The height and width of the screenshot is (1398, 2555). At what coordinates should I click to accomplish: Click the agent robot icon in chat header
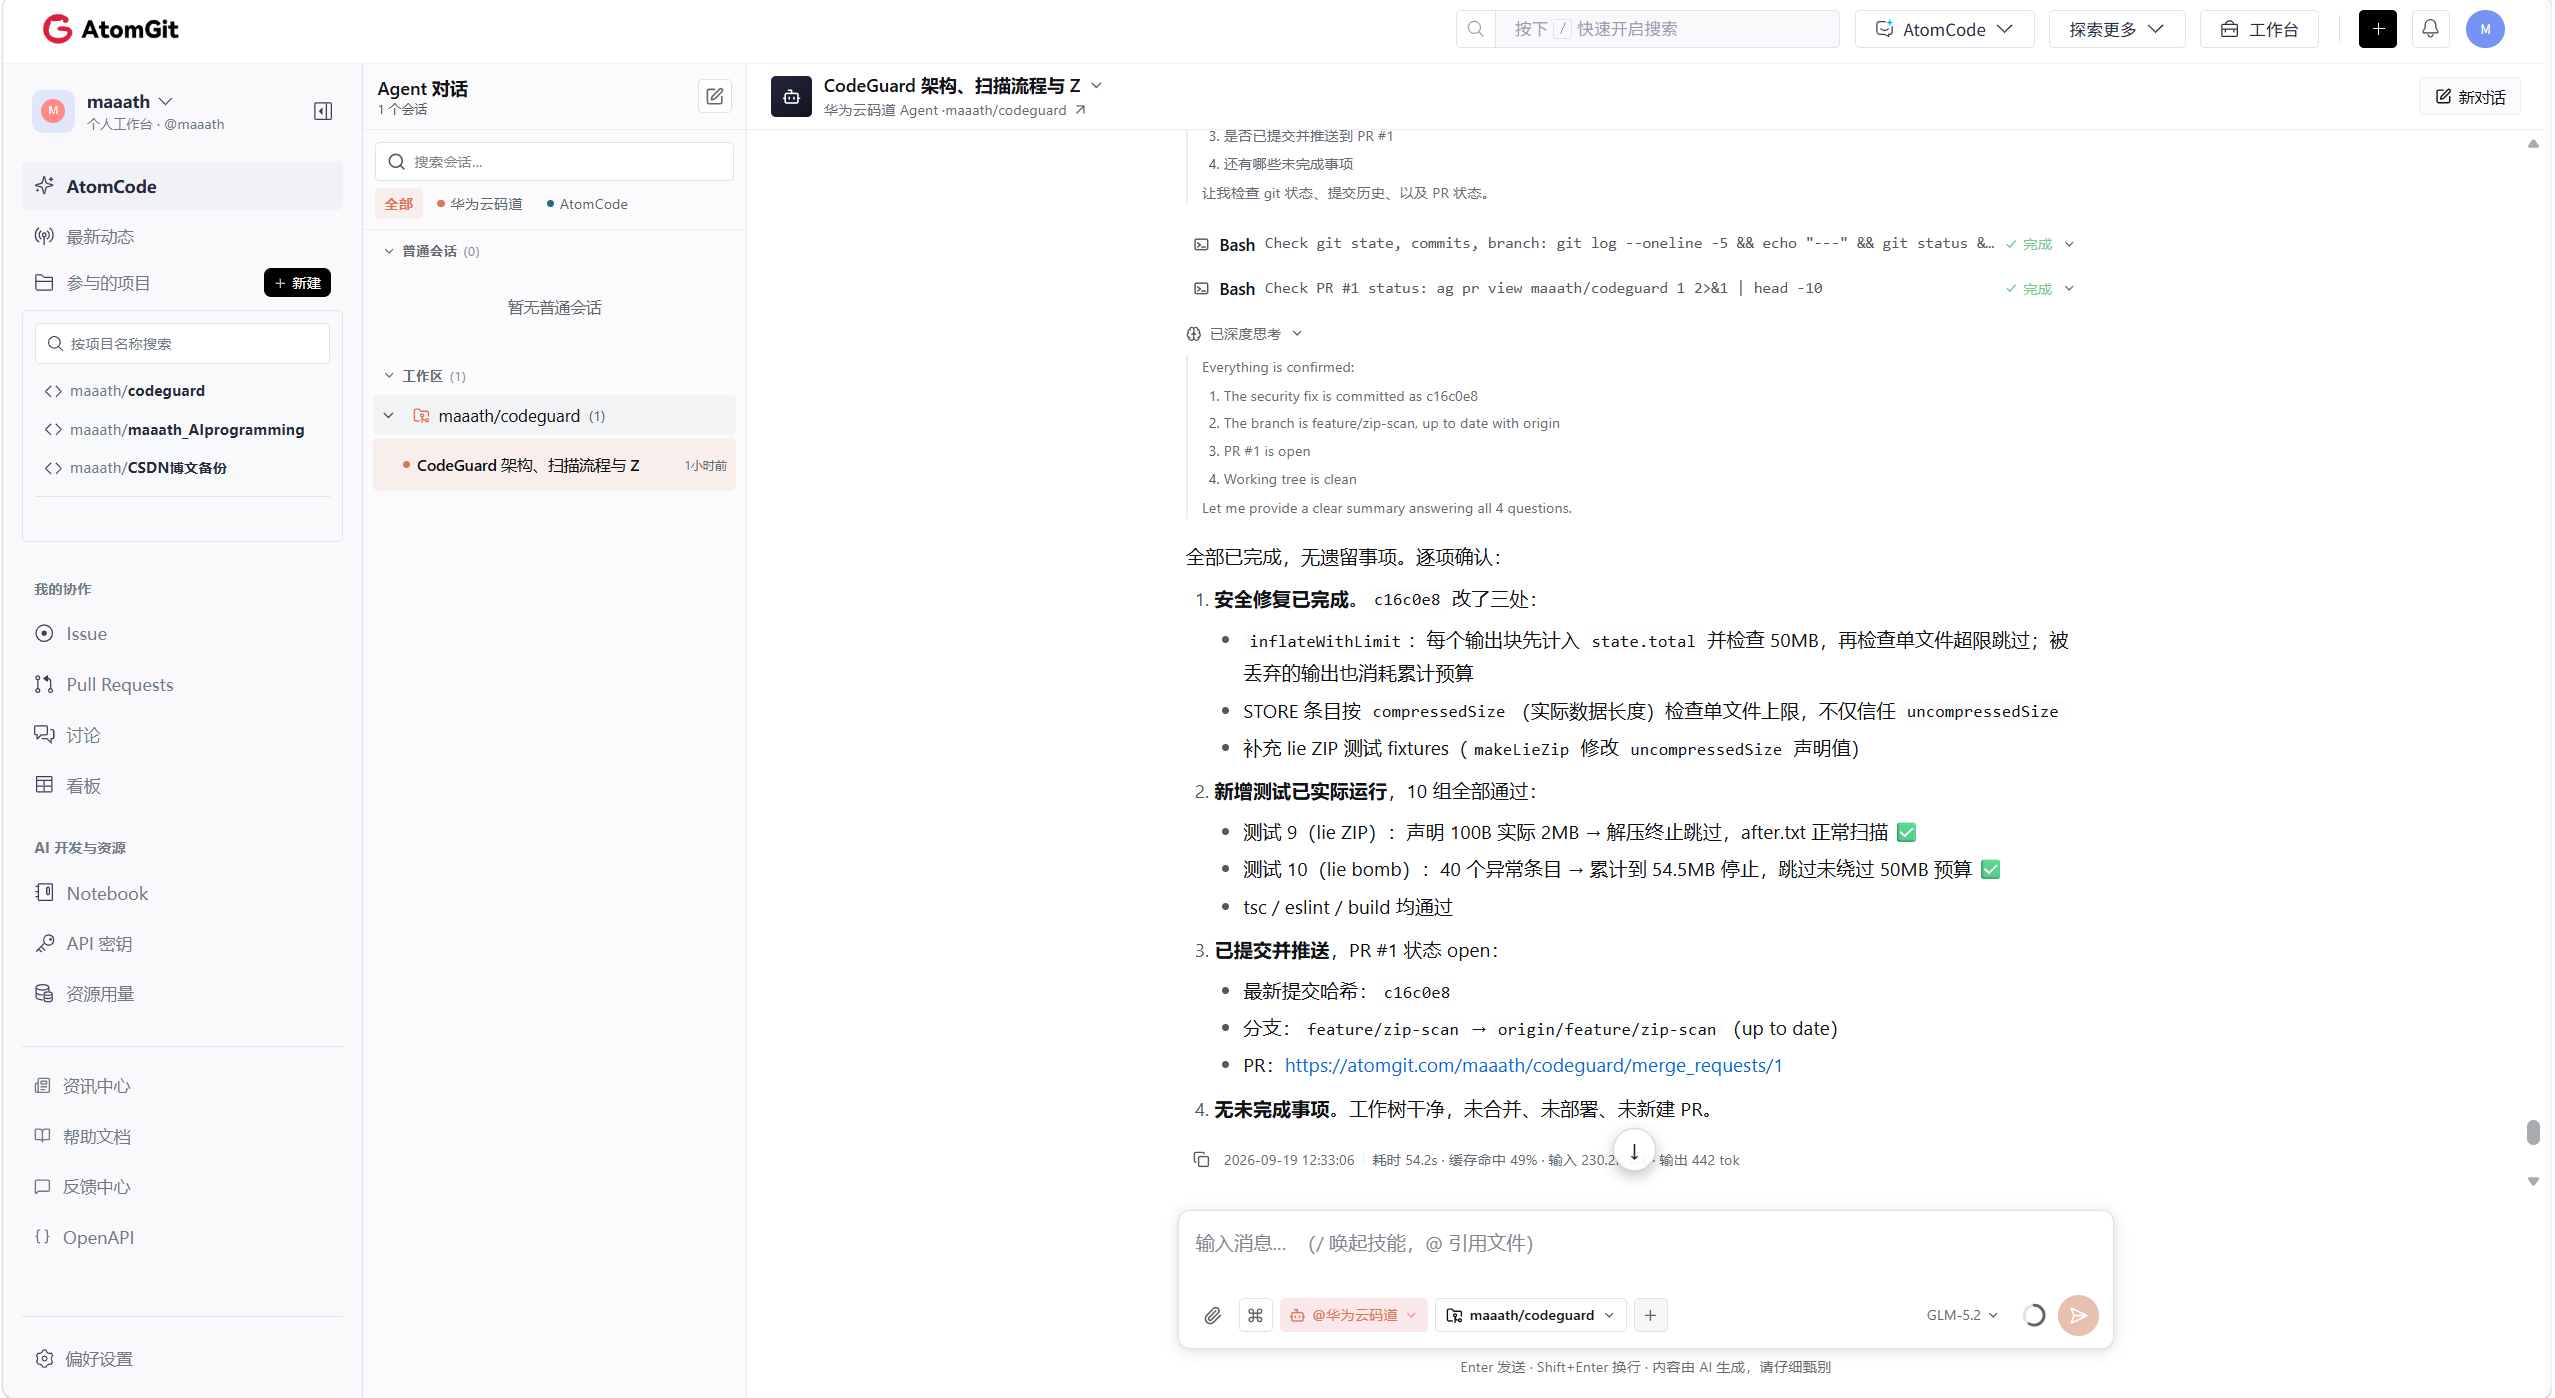coord(791,97)
